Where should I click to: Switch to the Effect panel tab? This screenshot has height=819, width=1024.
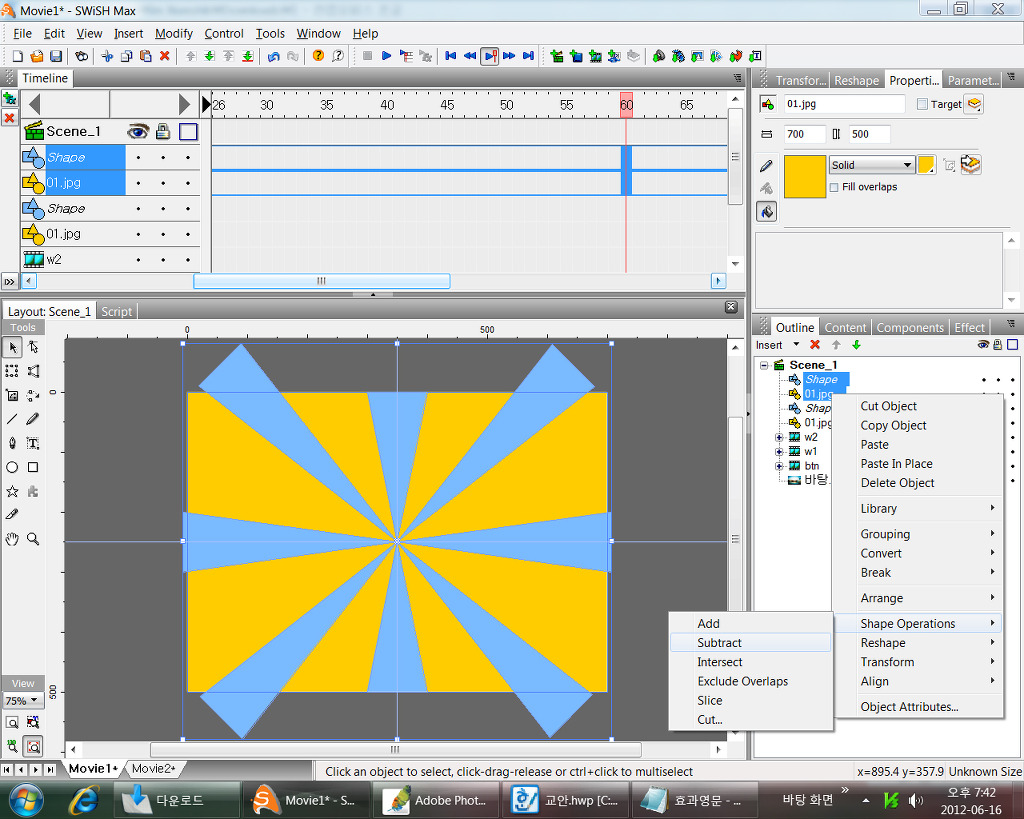click(969, 327)
